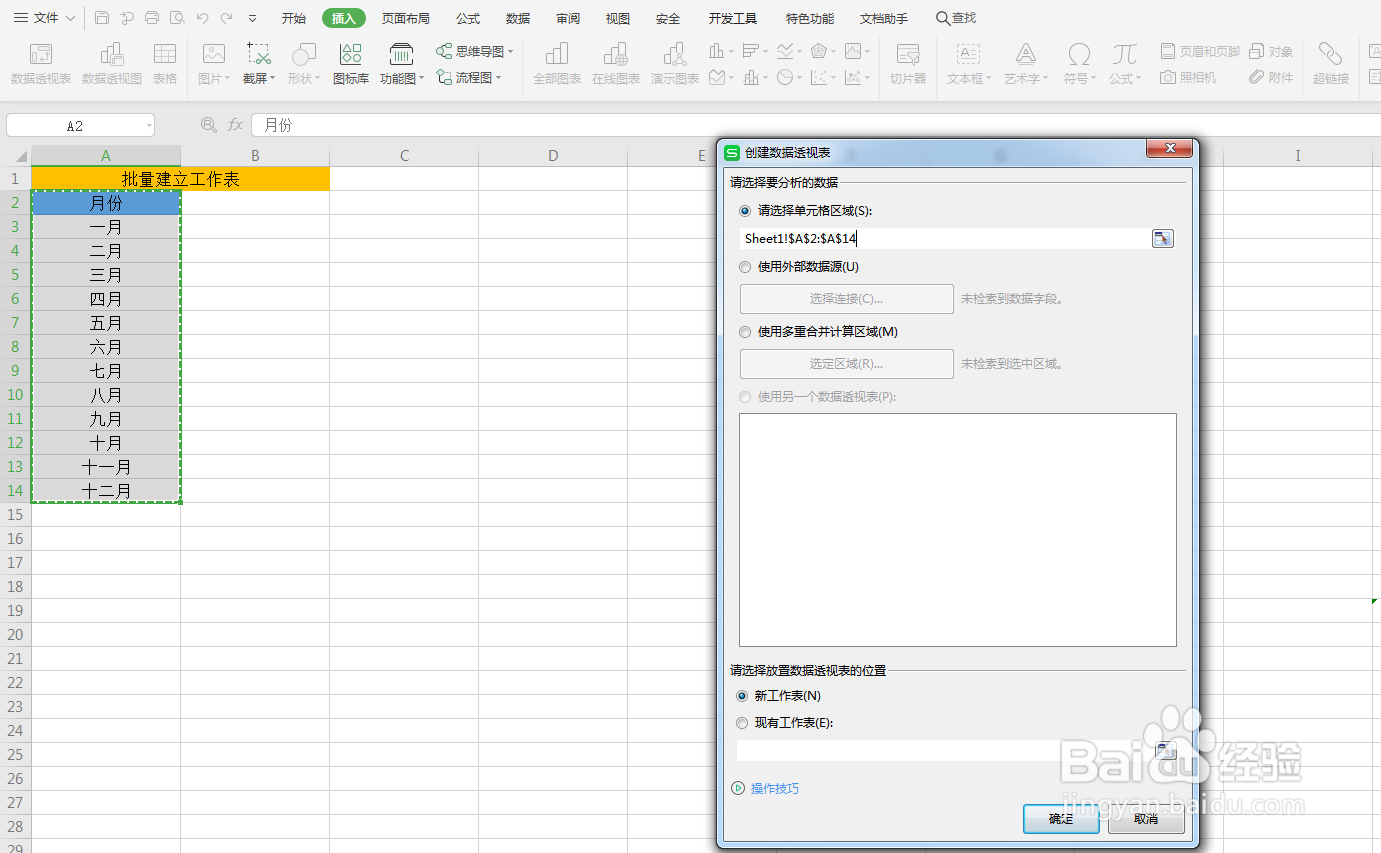Viewport: 1381px width, 853px height.
Task: Switch to the 公式 ribbon tab
Action: [468, 18]
